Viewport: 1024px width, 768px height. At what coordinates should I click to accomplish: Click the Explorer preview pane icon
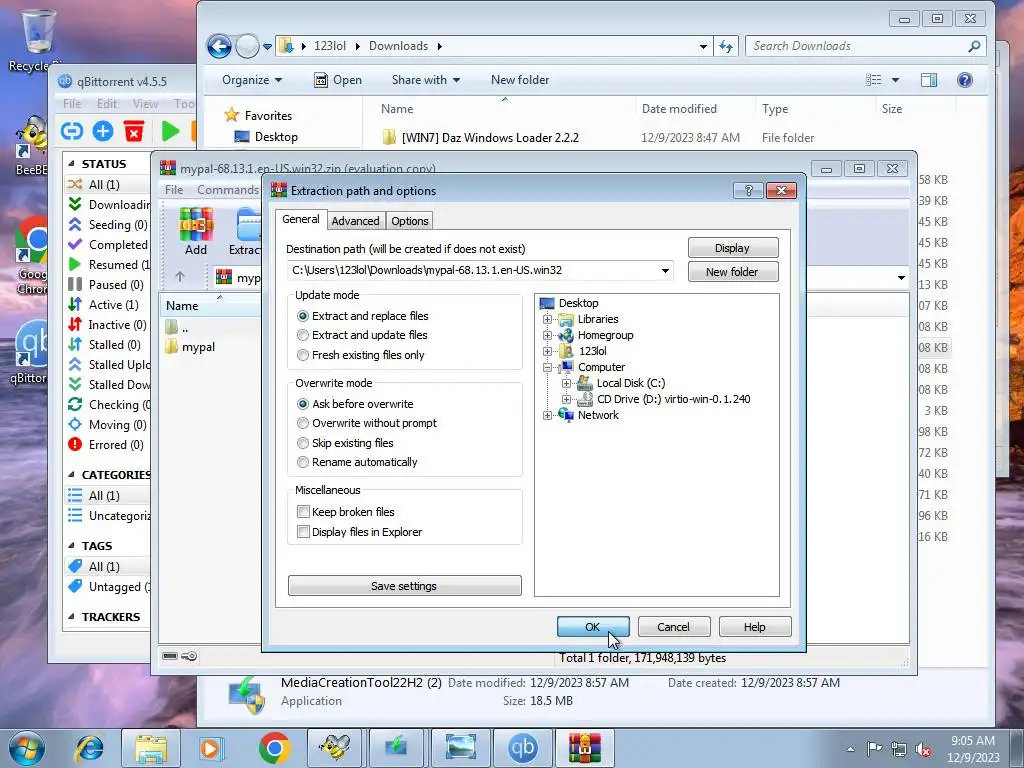pyautogui.click(x=929, y=80)
